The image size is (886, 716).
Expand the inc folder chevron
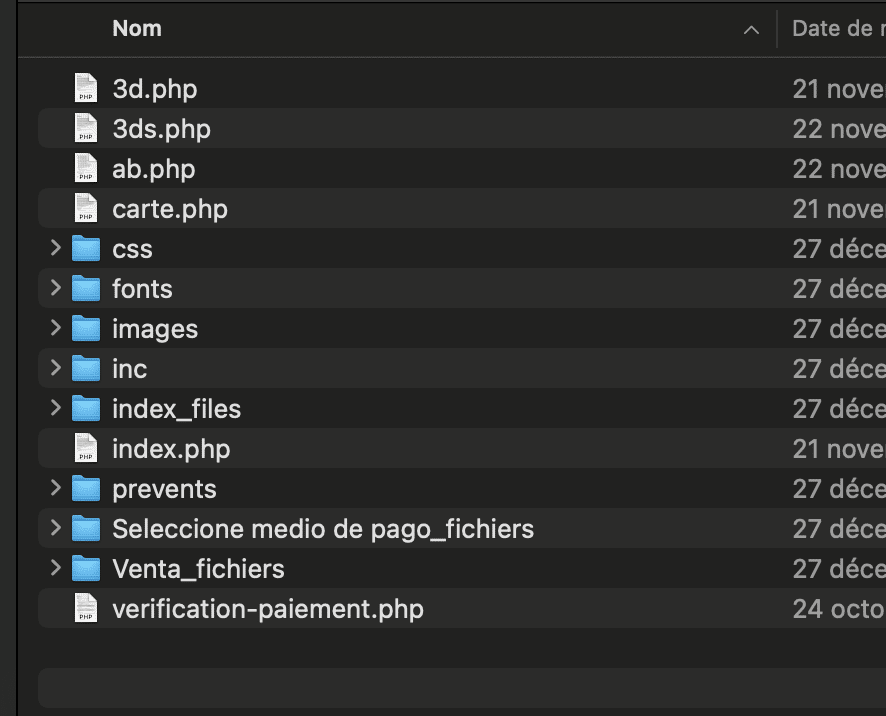coord(56,369)
